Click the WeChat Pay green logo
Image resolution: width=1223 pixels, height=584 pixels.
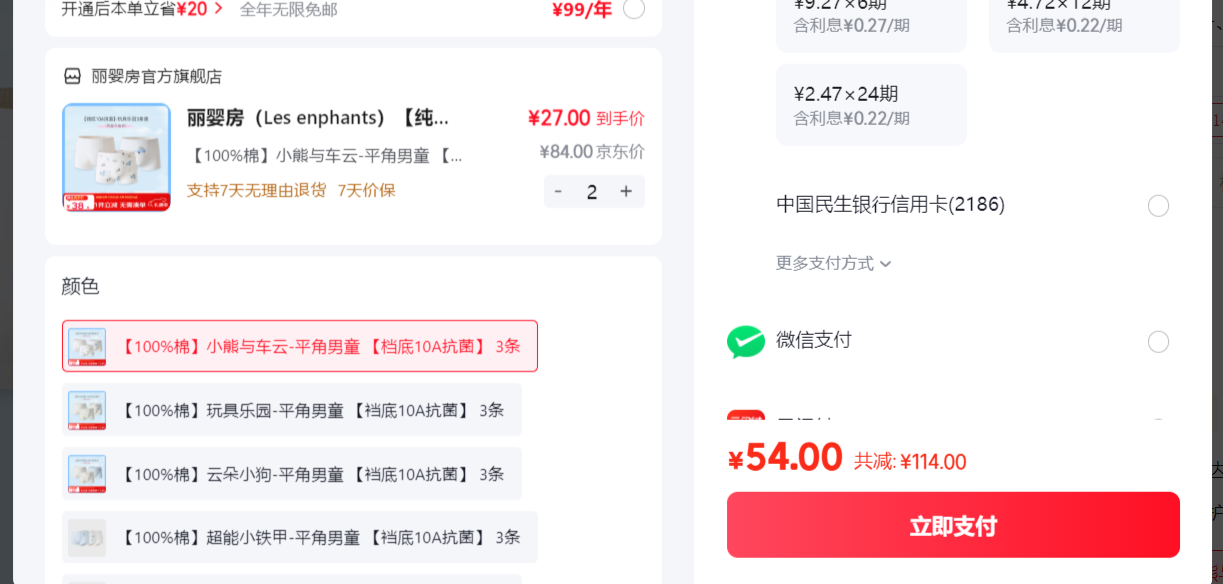(x=746, y=342)
